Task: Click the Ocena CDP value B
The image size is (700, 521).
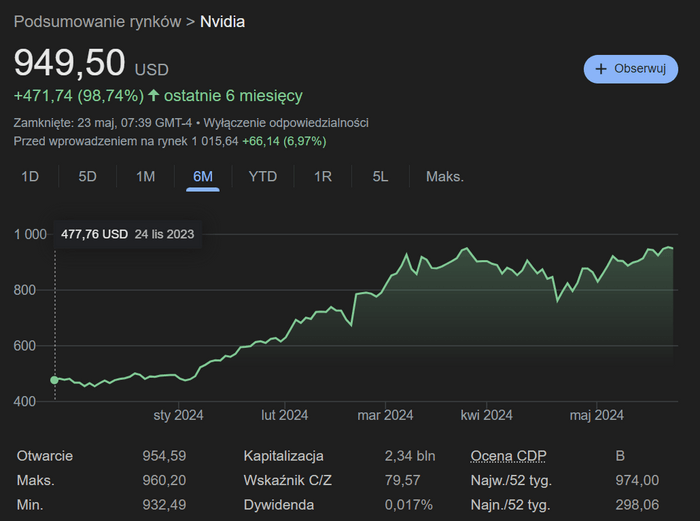Action: (620, 456)
